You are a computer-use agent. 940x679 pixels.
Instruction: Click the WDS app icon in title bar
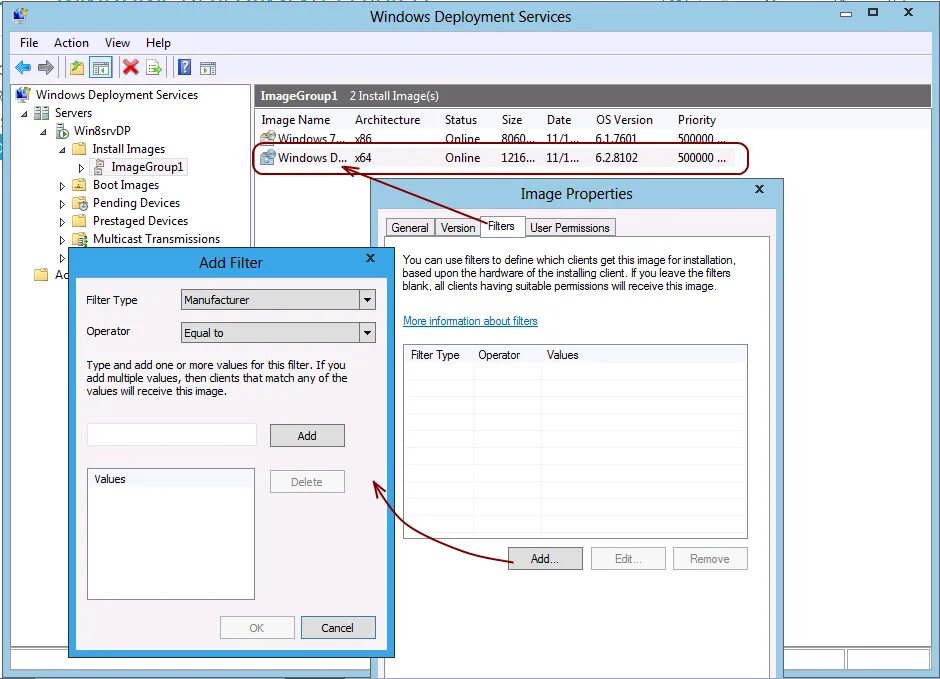20,14
